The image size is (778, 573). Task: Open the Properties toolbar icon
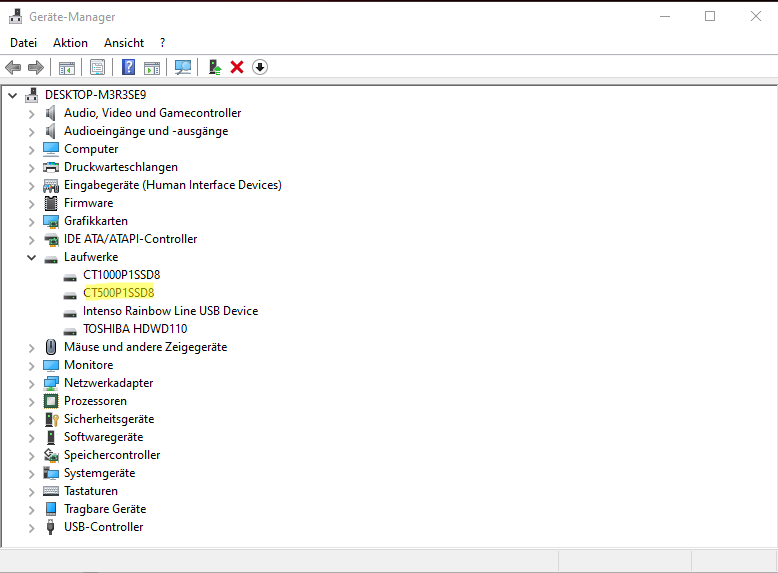click(x=97, y=67)
